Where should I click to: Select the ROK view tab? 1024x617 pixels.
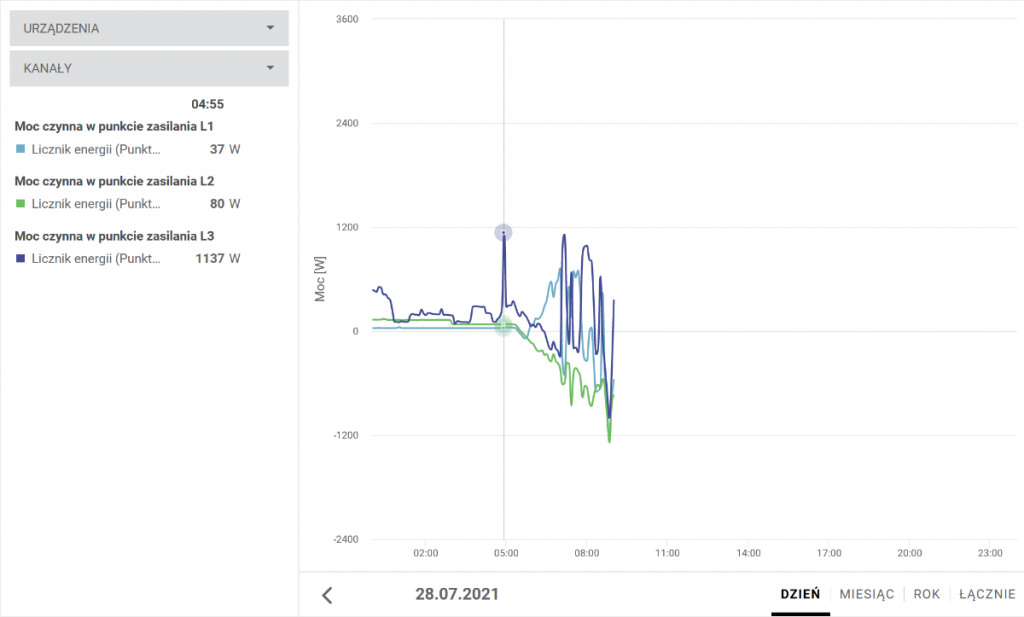(926, 594)
